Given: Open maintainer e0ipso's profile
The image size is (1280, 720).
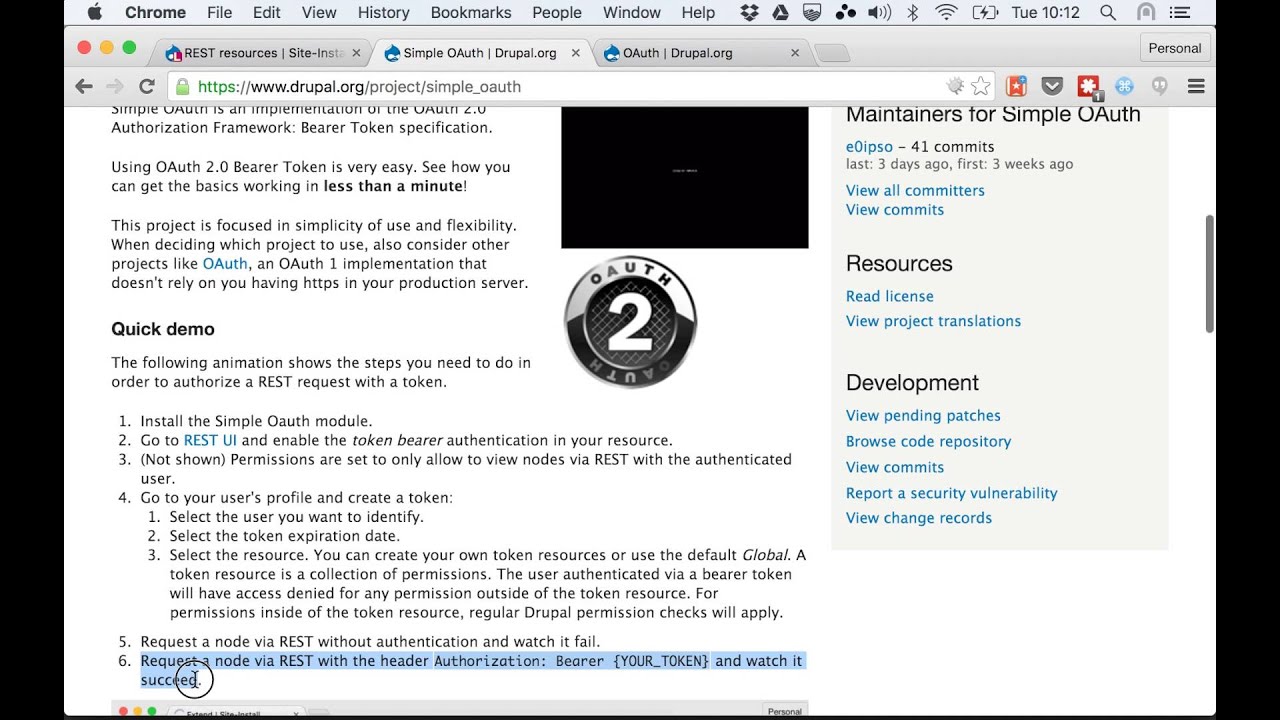Looking at the screenshot, I should pos(869,146).
